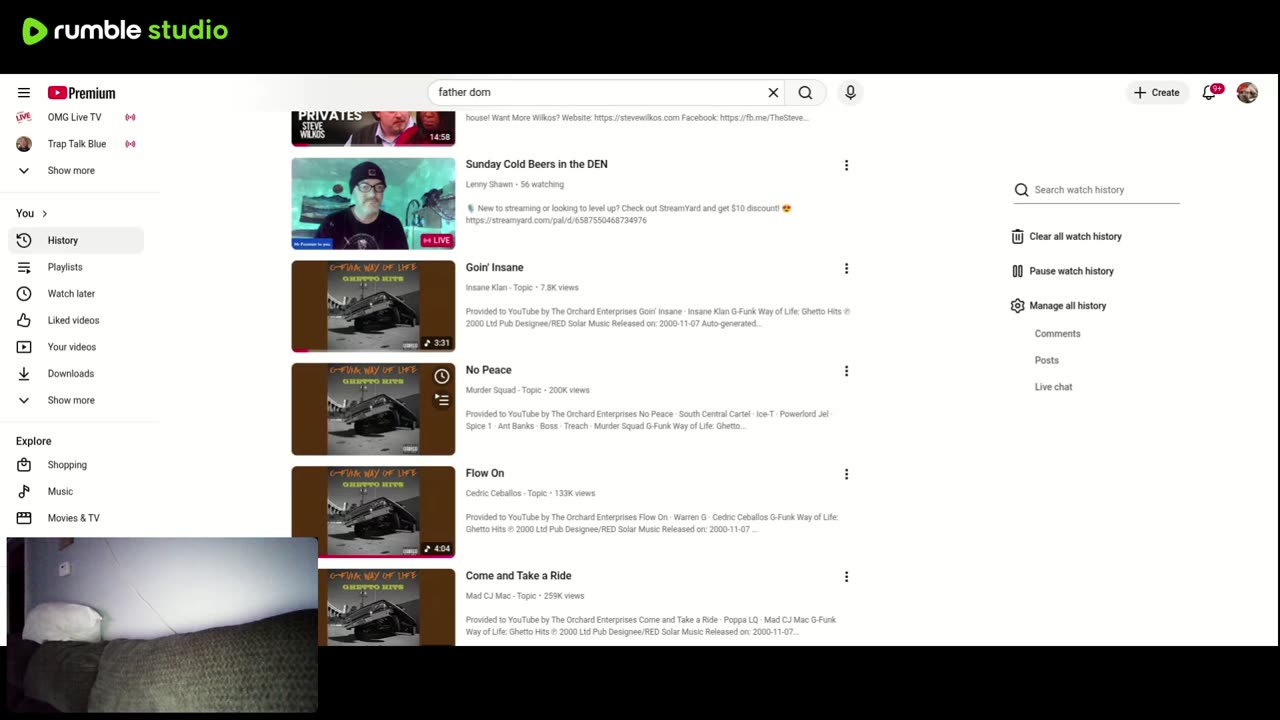Image resolution: width=1280 pixels, height=720 pixels.
Task: Open Live chat history link
Action: (x=1053, y=387)
